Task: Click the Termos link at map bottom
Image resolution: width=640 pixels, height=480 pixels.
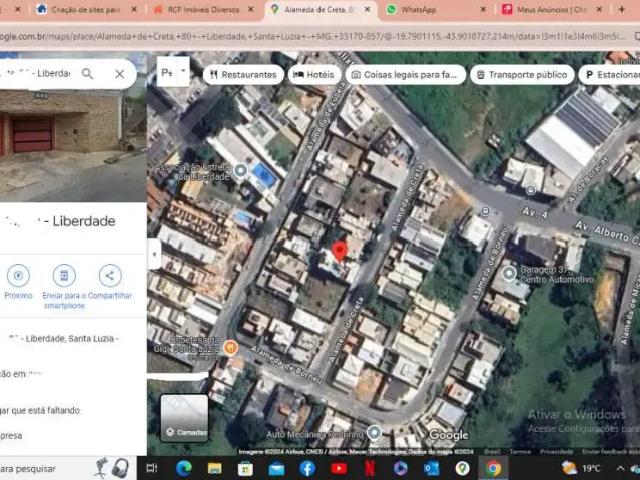Action: tap(520, 452)
